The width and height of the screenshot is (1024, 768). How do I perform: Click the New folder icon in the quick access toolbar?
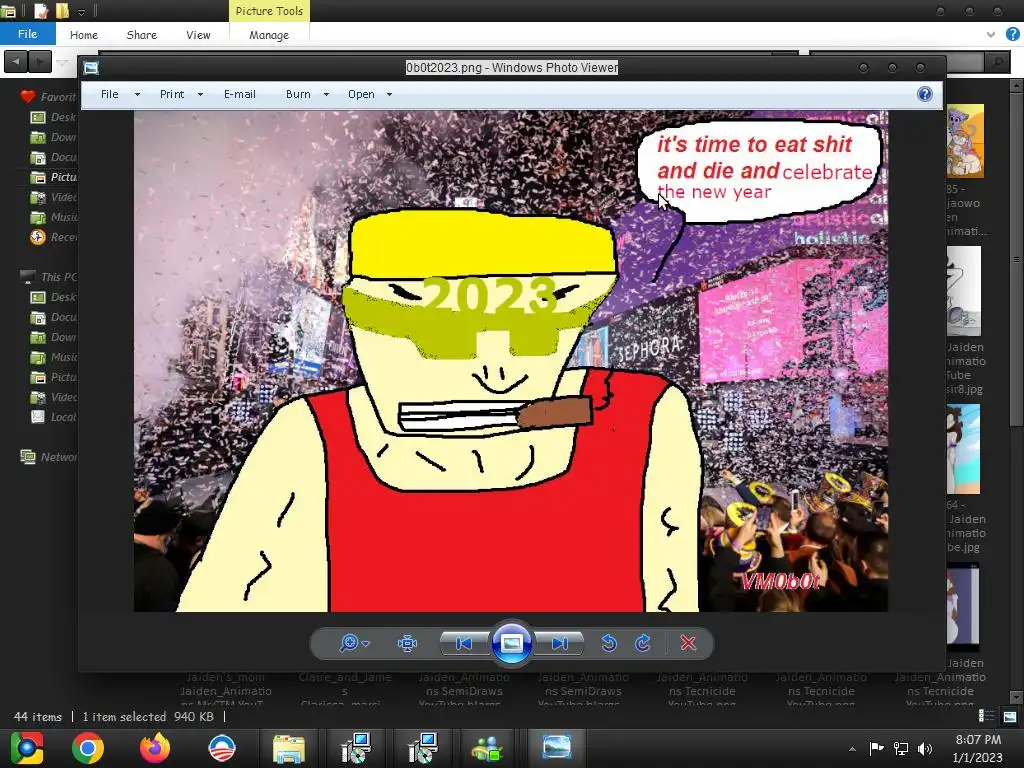(62, 11)
